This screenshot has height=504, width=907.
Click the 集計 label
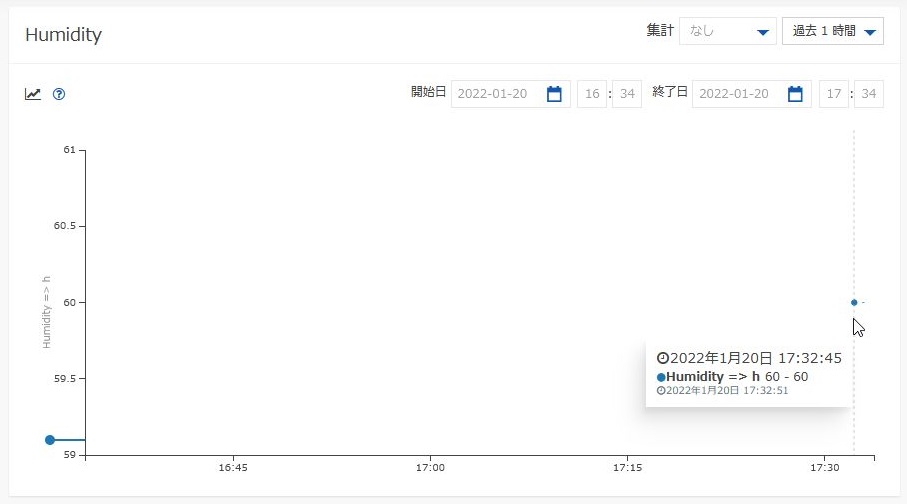660,31
